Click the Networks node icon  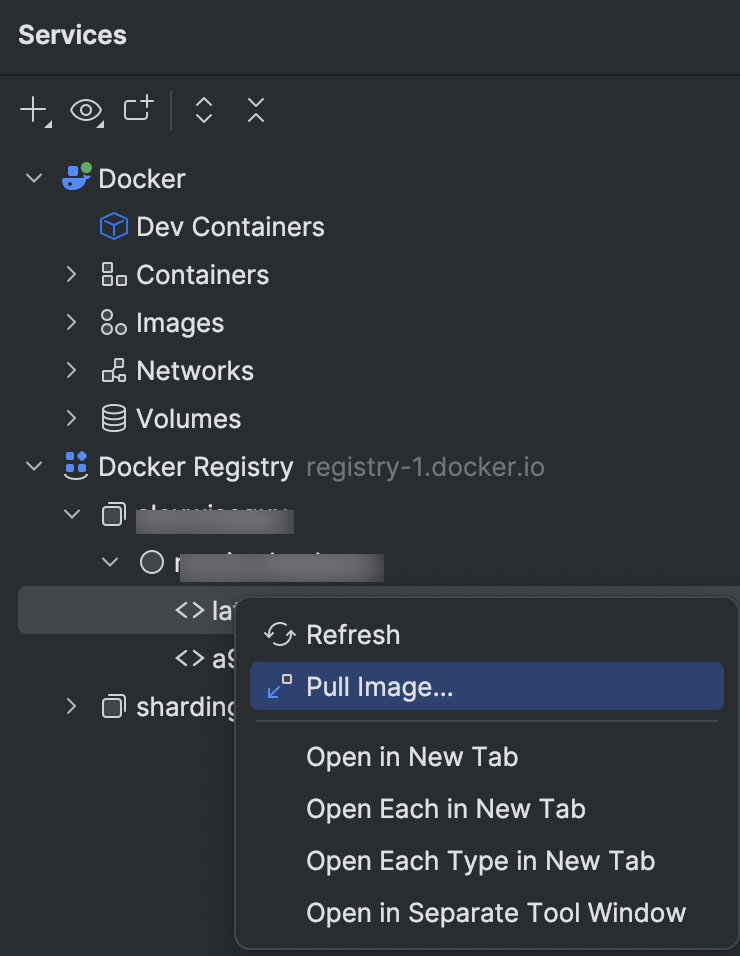coord(112,370)
